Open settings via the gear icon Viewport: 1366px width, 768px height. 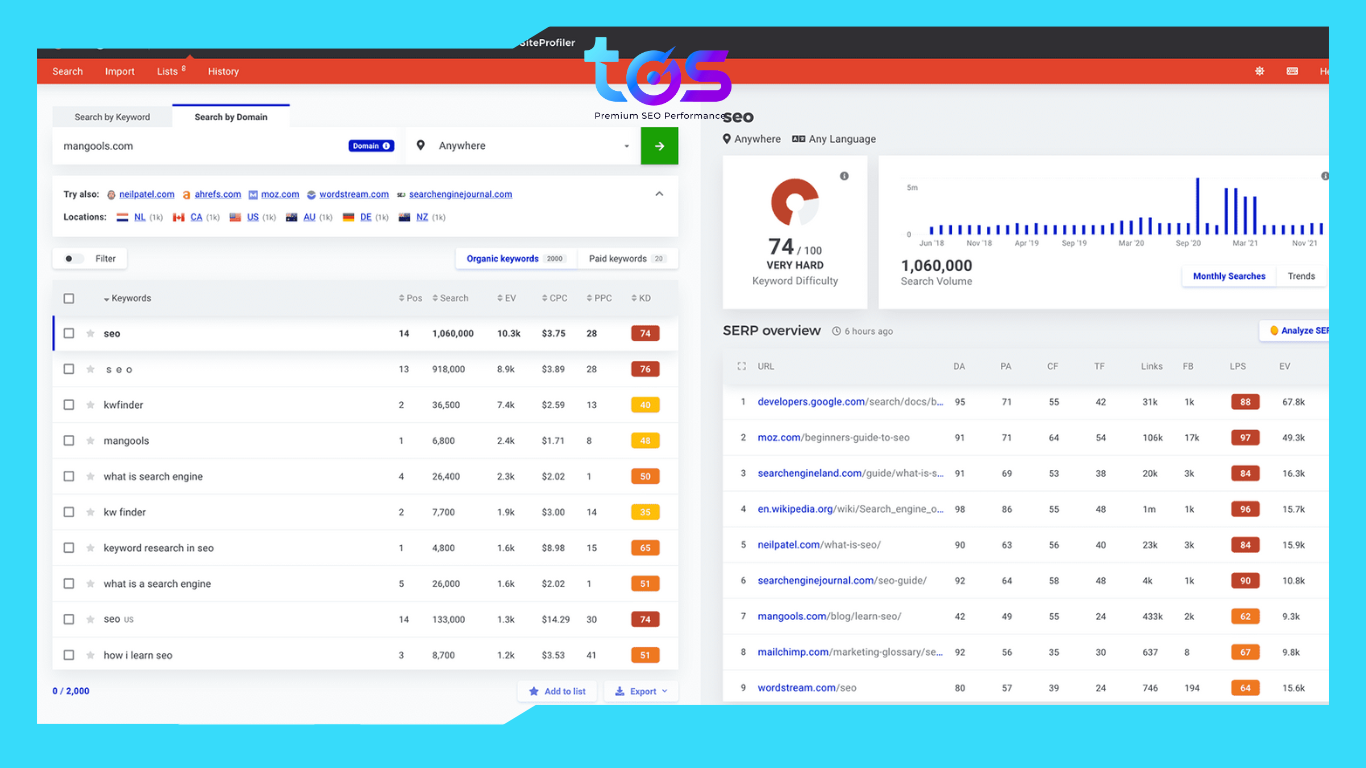pos(1259,71)
